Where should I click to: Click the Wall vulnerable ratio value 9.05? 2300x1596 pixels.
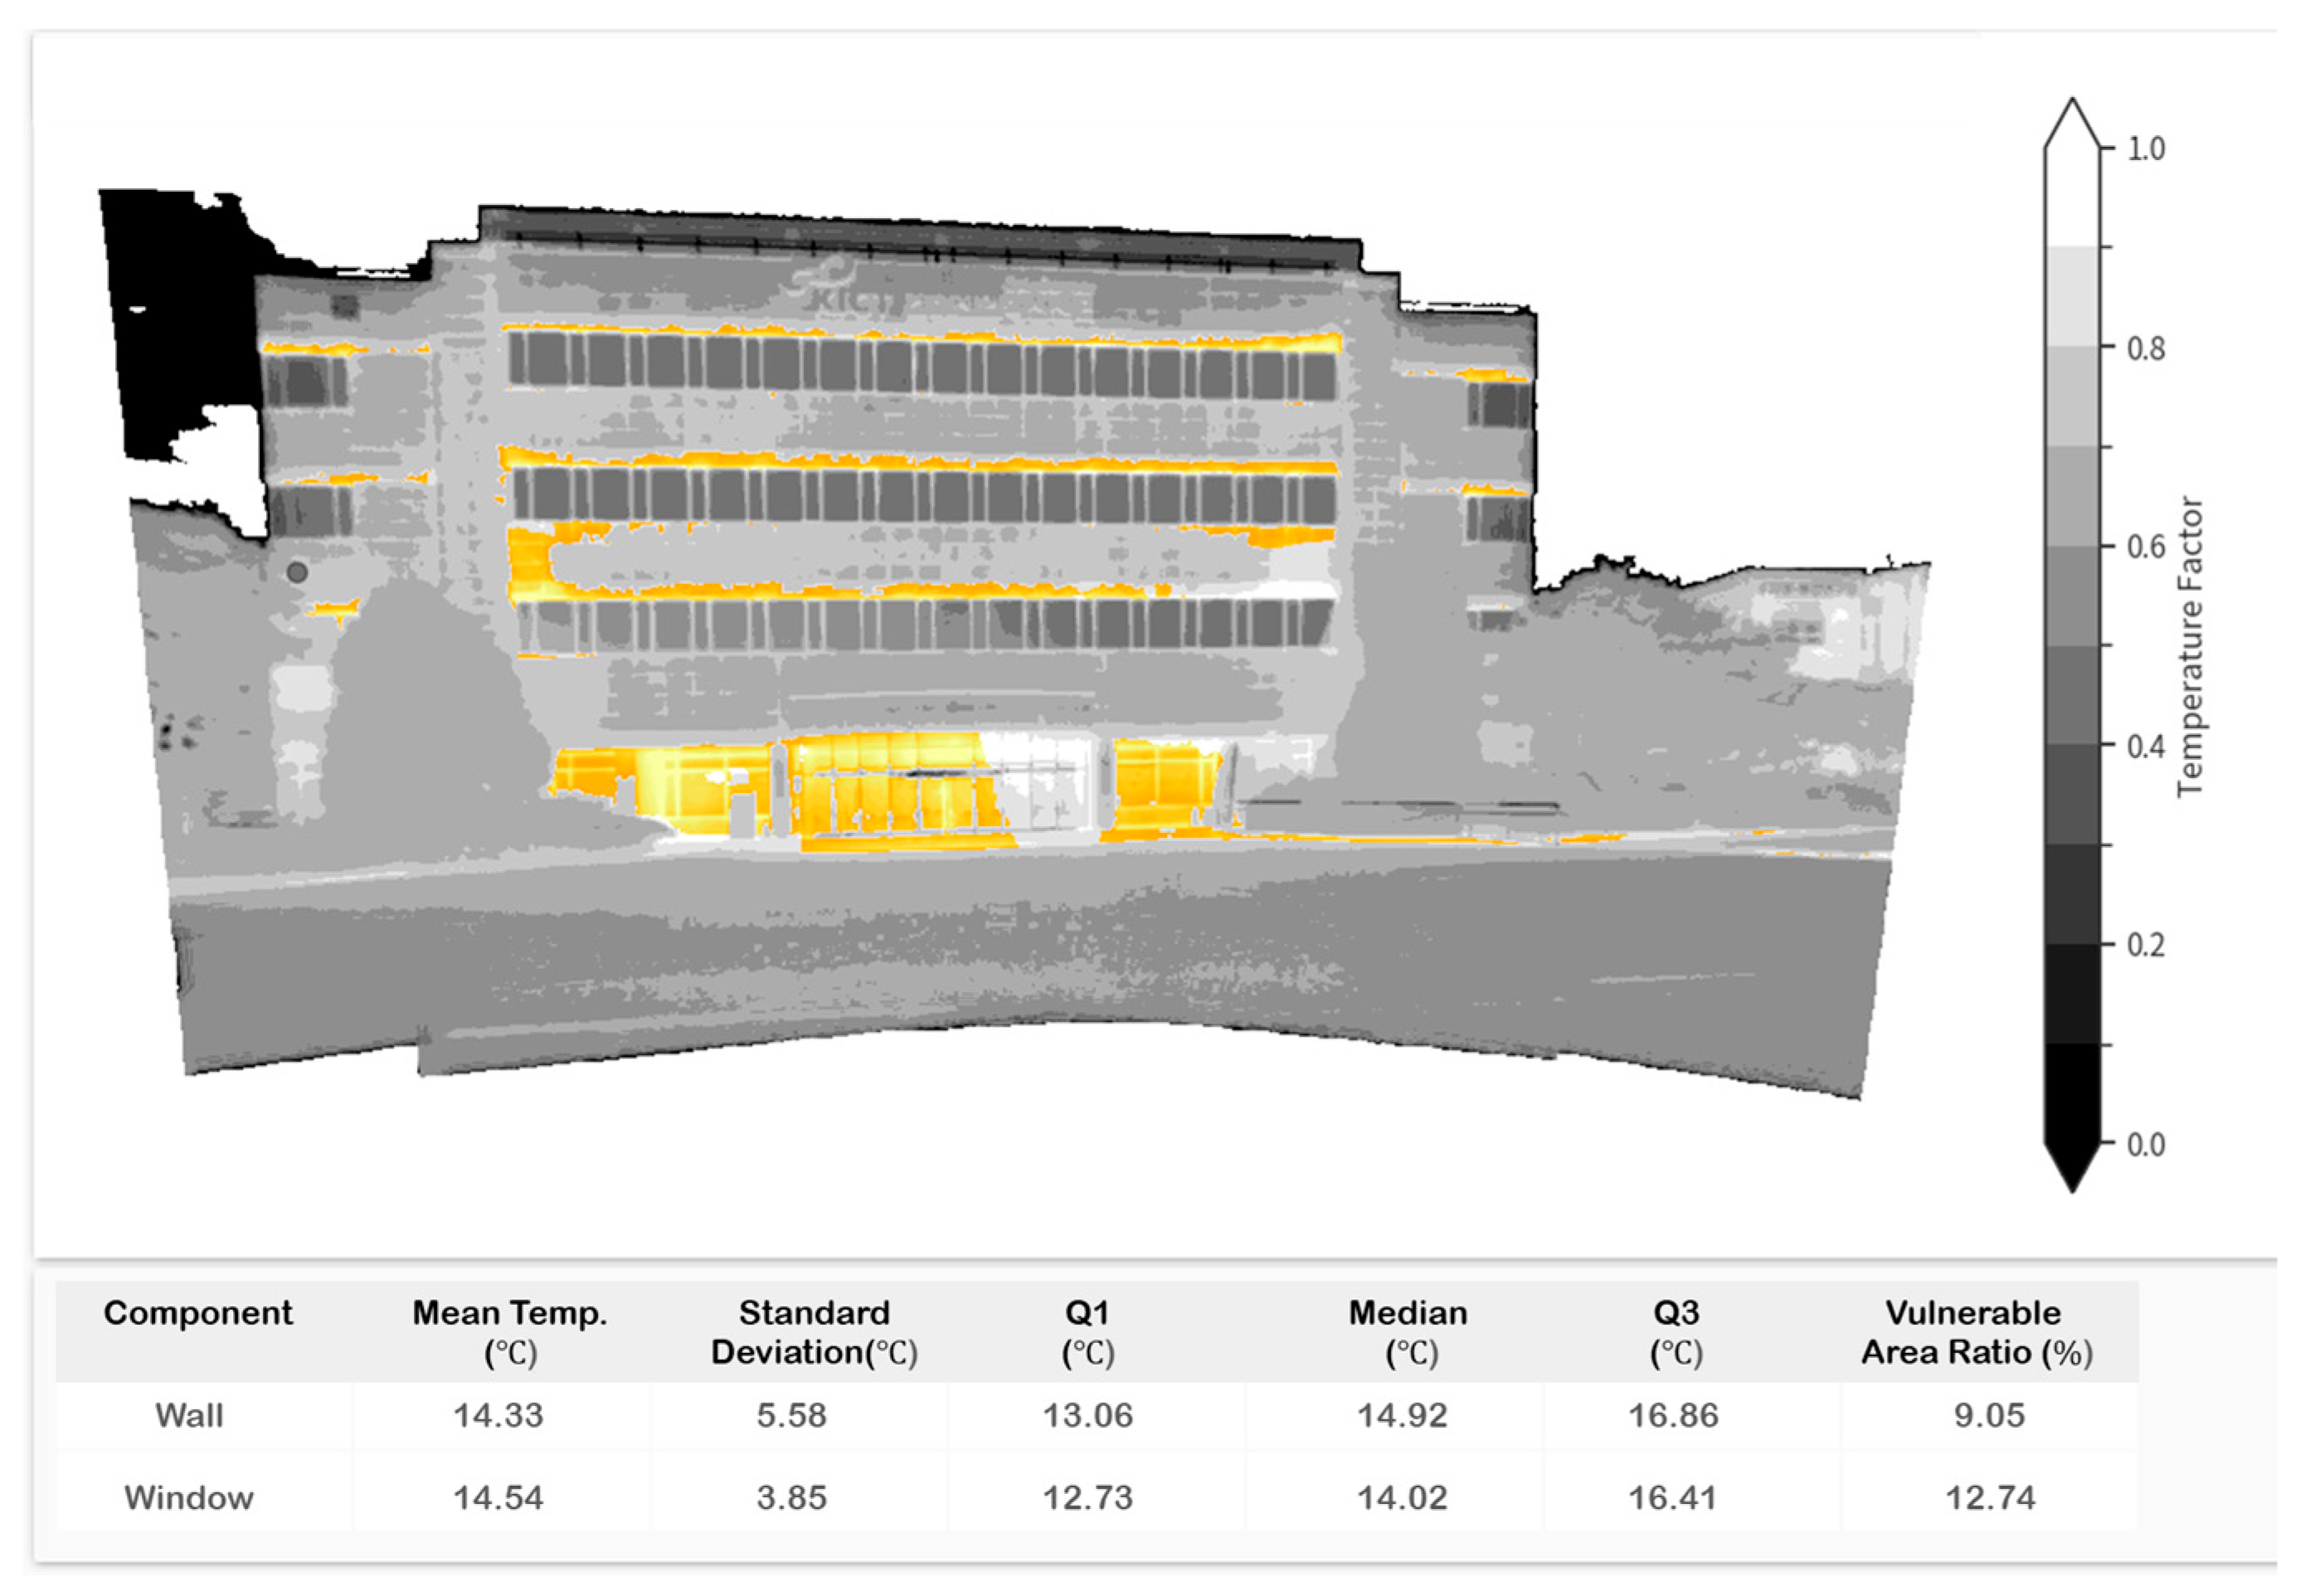[x=1989, y=1416]
